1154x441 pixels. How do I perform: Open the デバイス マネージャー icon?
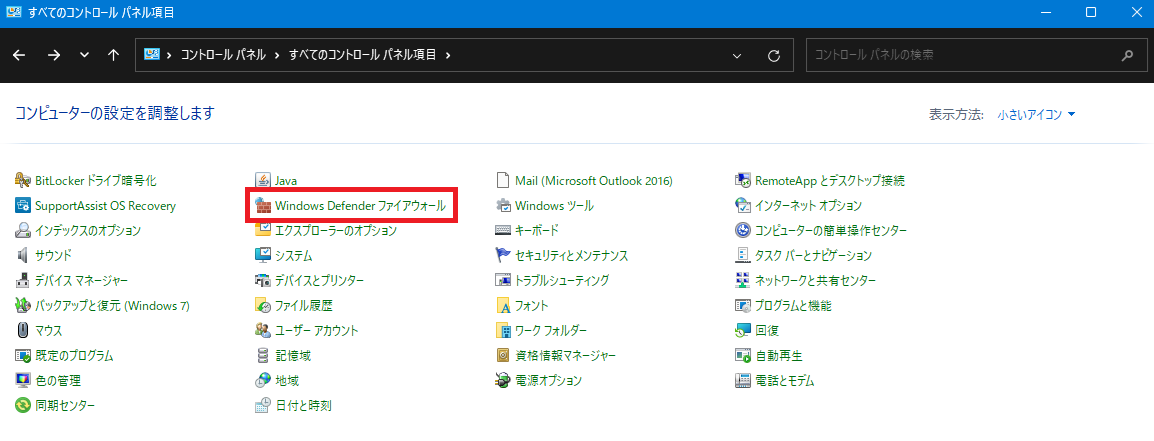coord(22,281)
